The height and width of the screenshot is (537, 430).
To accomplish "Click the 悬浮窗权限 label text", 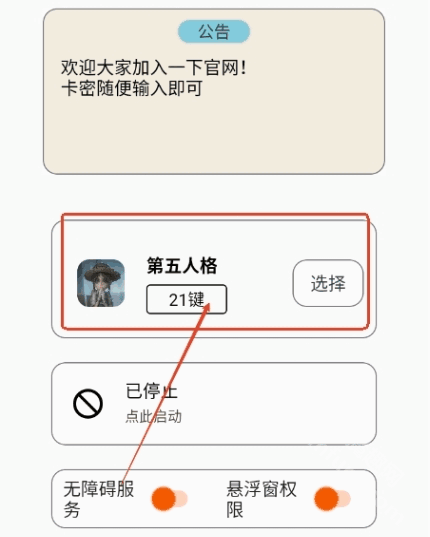I will pyautogui.click(x=261, y=499).
